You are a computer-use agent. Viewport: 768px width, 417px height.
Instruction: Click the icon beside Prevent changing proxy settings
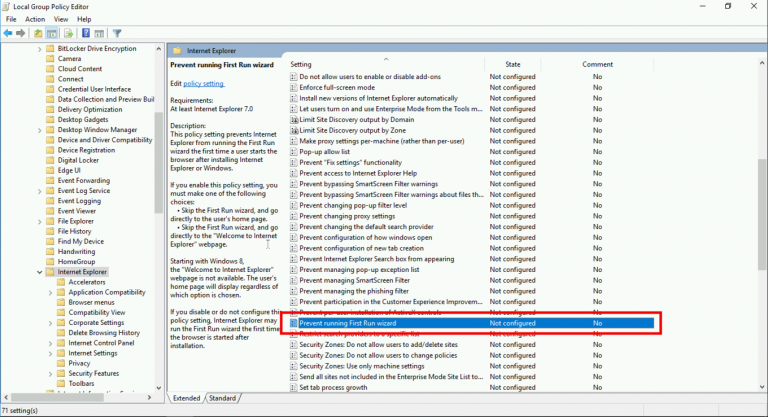pos(293,216)
